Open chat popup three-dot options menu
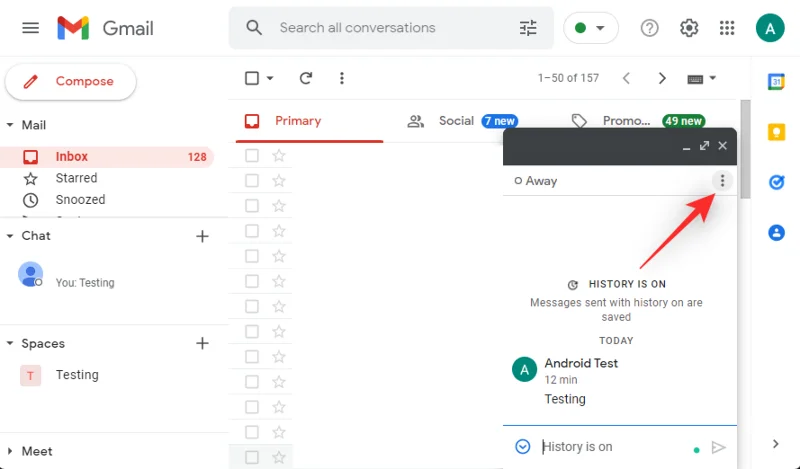Image resolution: width=800 pixels, height=469 pixels. coord(722,180)
